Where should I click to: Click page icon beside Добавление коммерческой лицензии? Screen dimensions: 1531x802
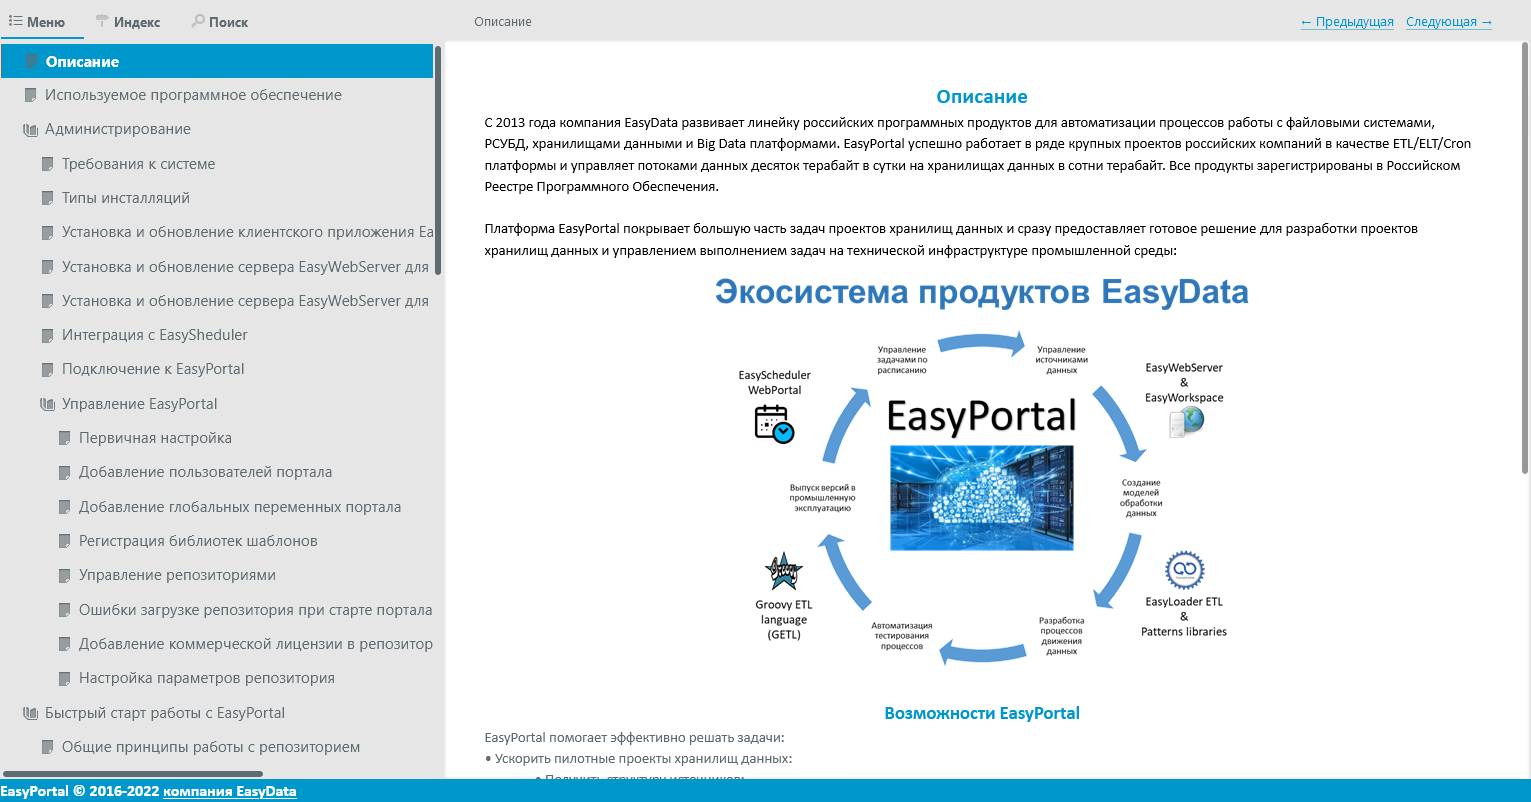65,644
